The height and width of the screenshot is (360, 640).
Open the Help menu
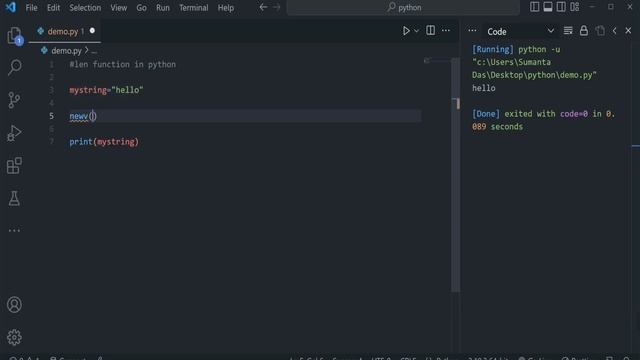pyautogui.click(x=226, y=8)
